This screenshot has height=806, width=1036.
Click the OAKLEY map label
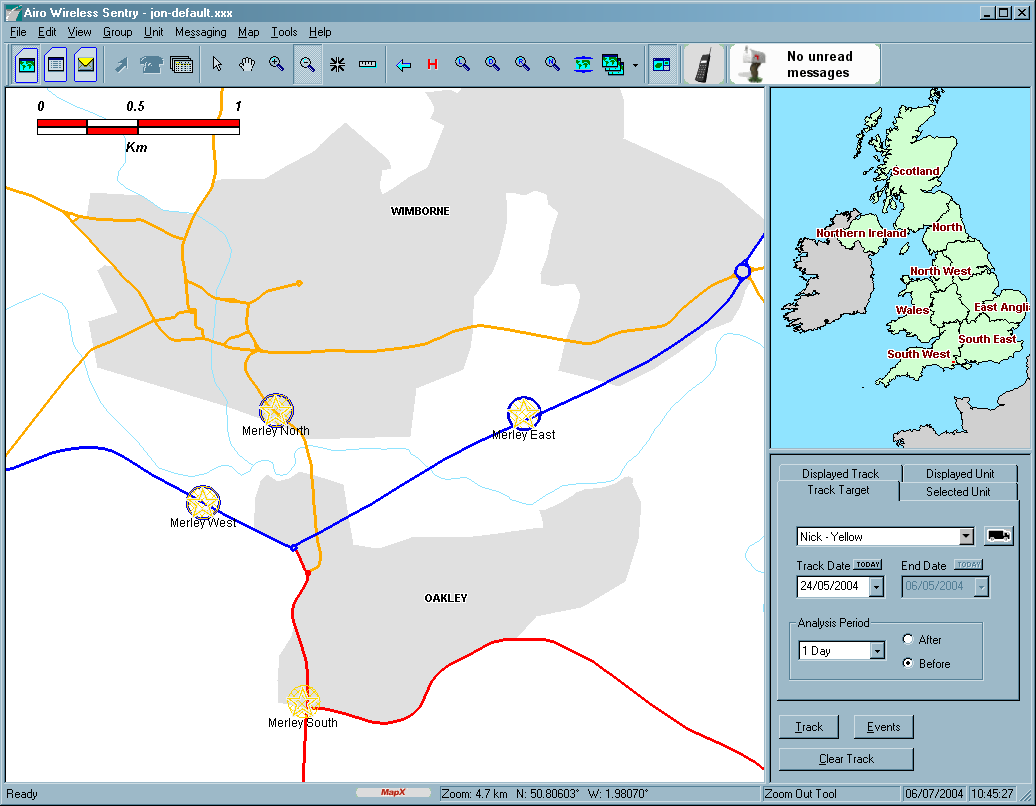446,598
